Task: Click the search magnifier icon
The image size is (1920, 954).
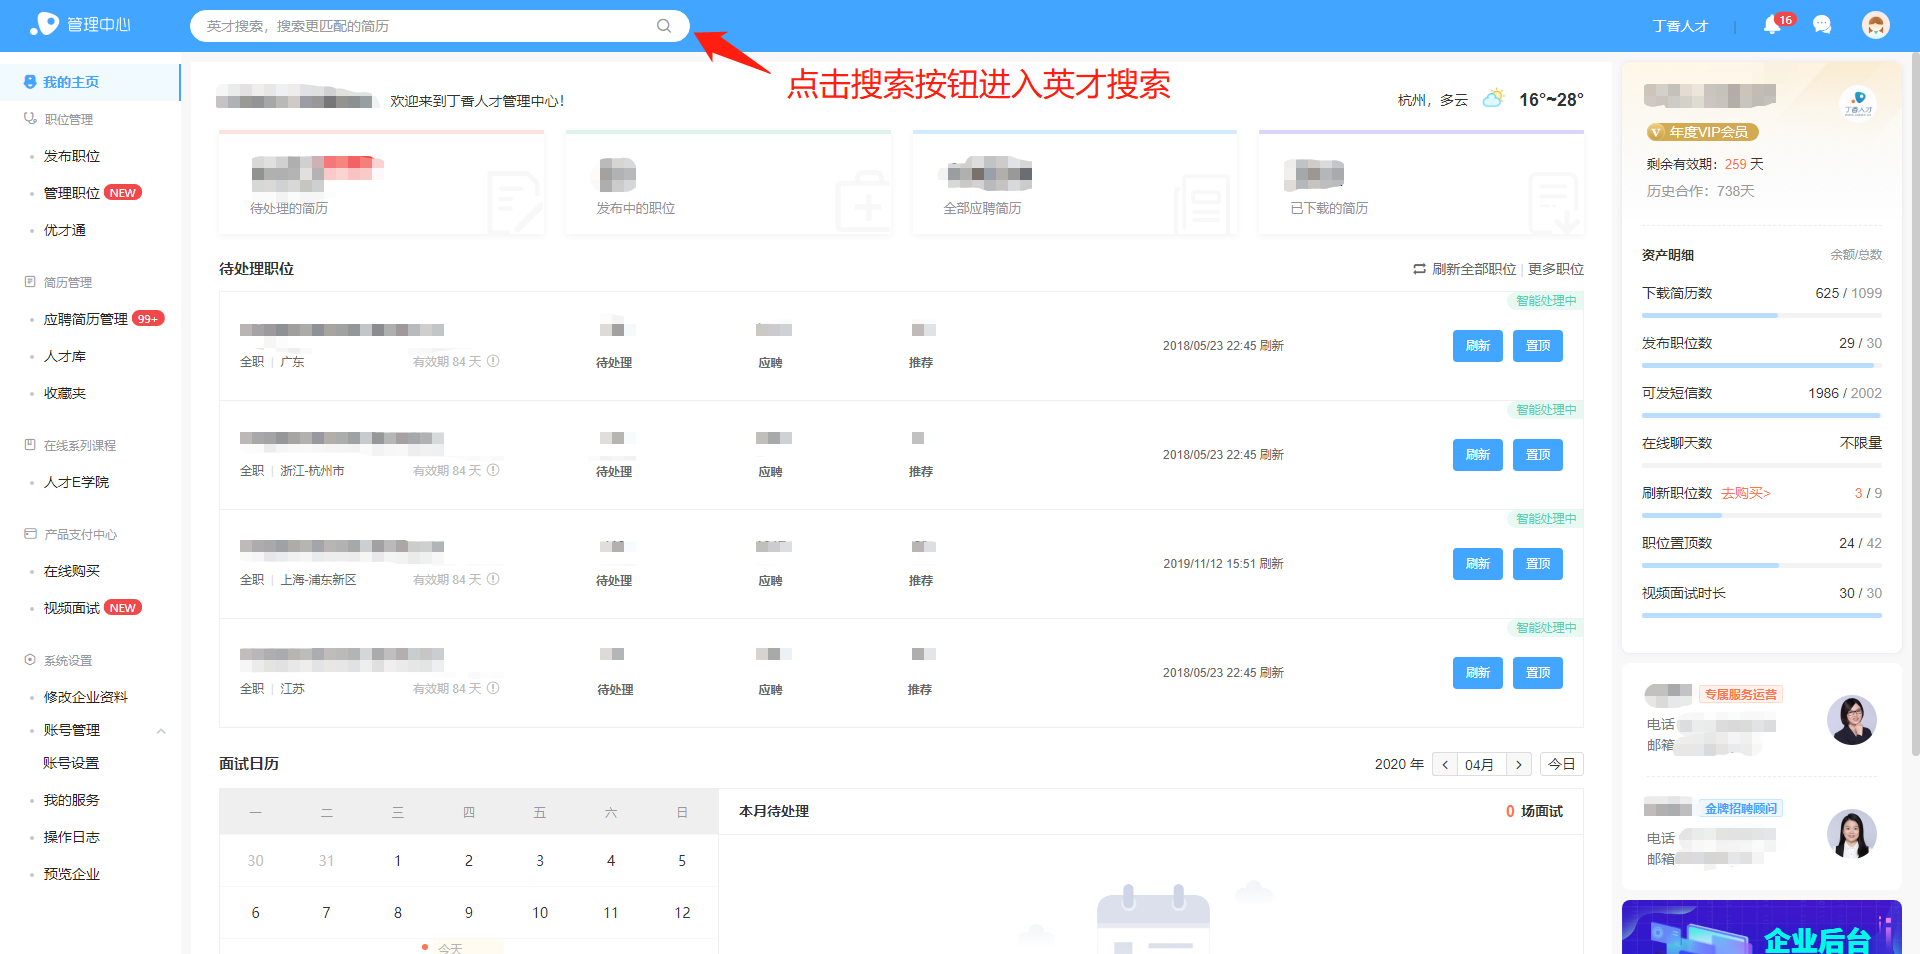Action: 664,26
